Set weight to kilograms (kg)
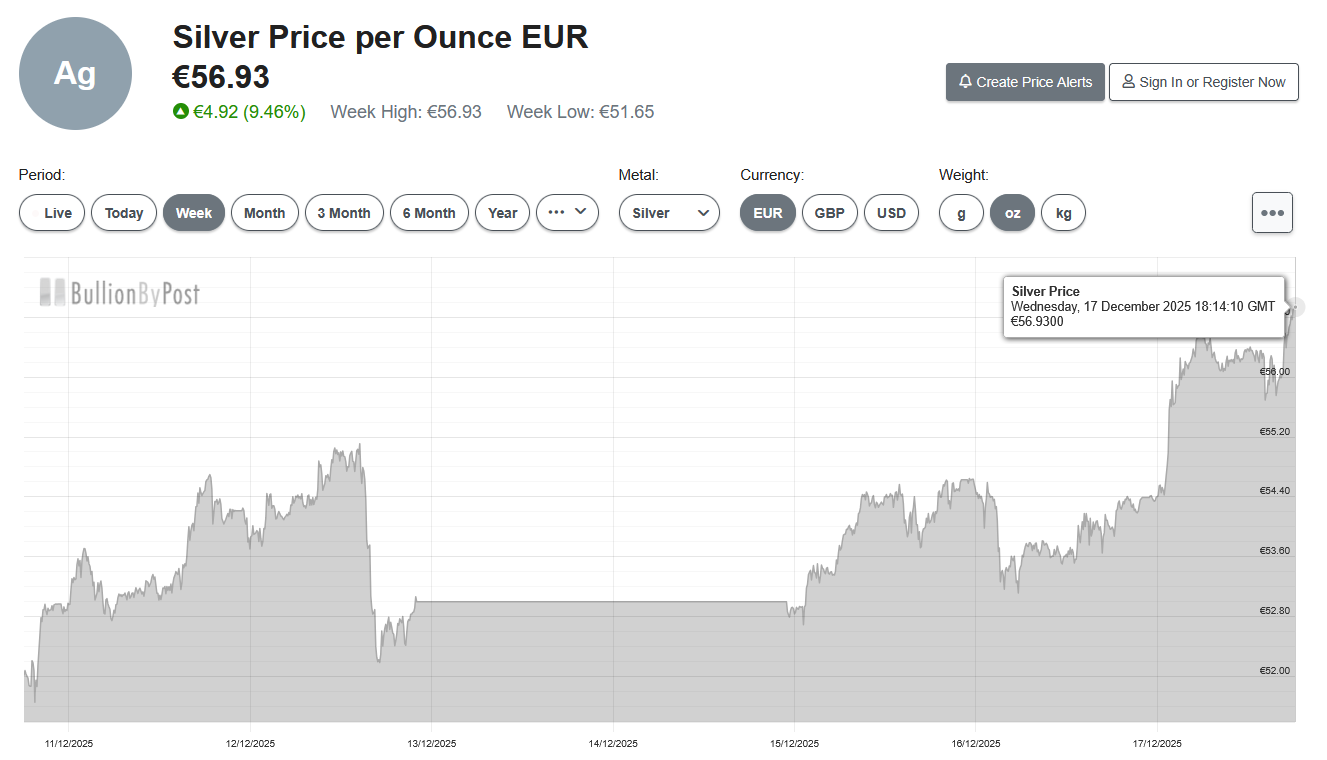Viewport: 1327px width, 760px height. [1064, 213]
